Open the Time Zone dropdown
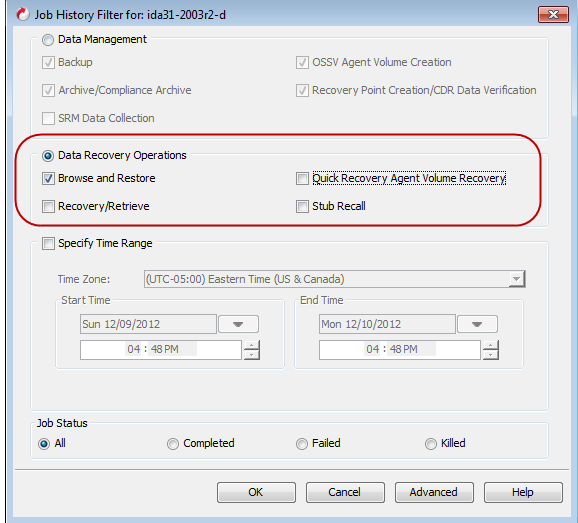Viewport: 578px width, 523px height. 516,279
